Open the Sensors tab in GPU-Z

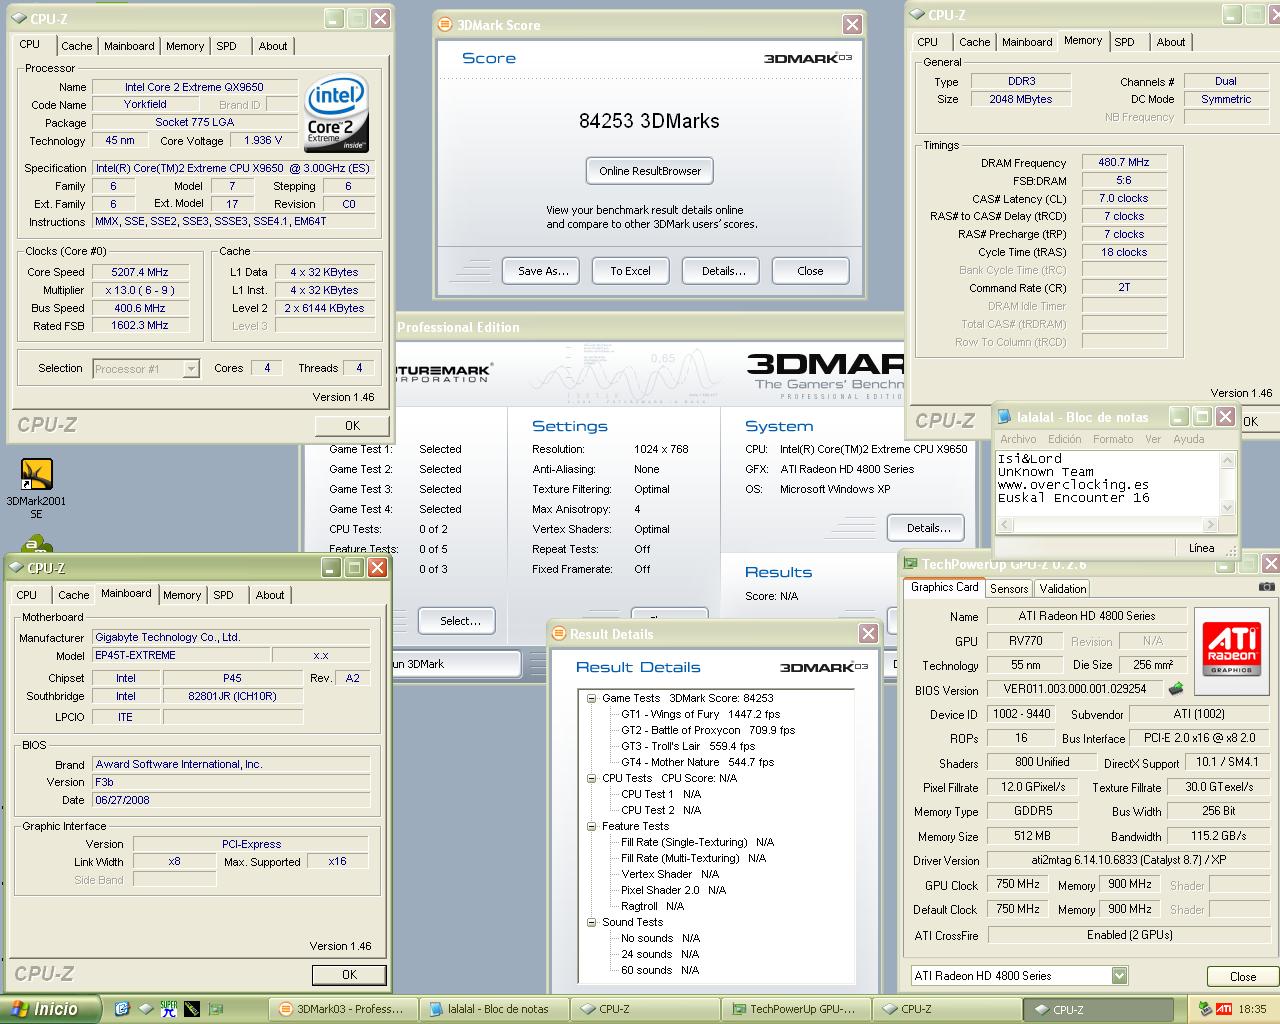pos(1009,589)
